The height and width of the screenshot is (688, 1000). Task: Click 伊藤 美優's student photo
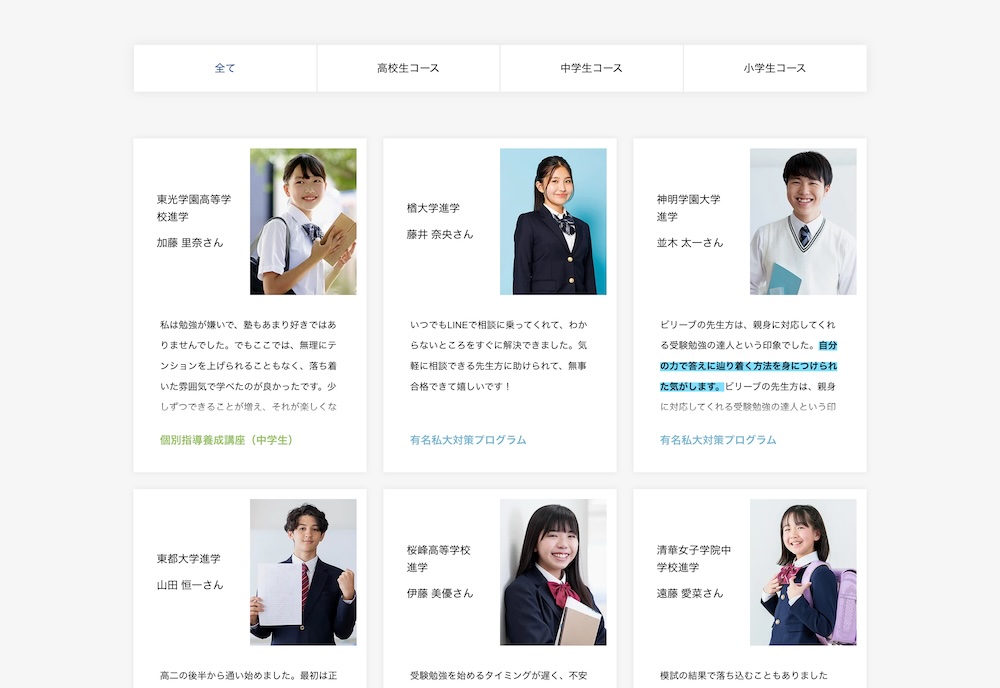(x=553, y=572)
